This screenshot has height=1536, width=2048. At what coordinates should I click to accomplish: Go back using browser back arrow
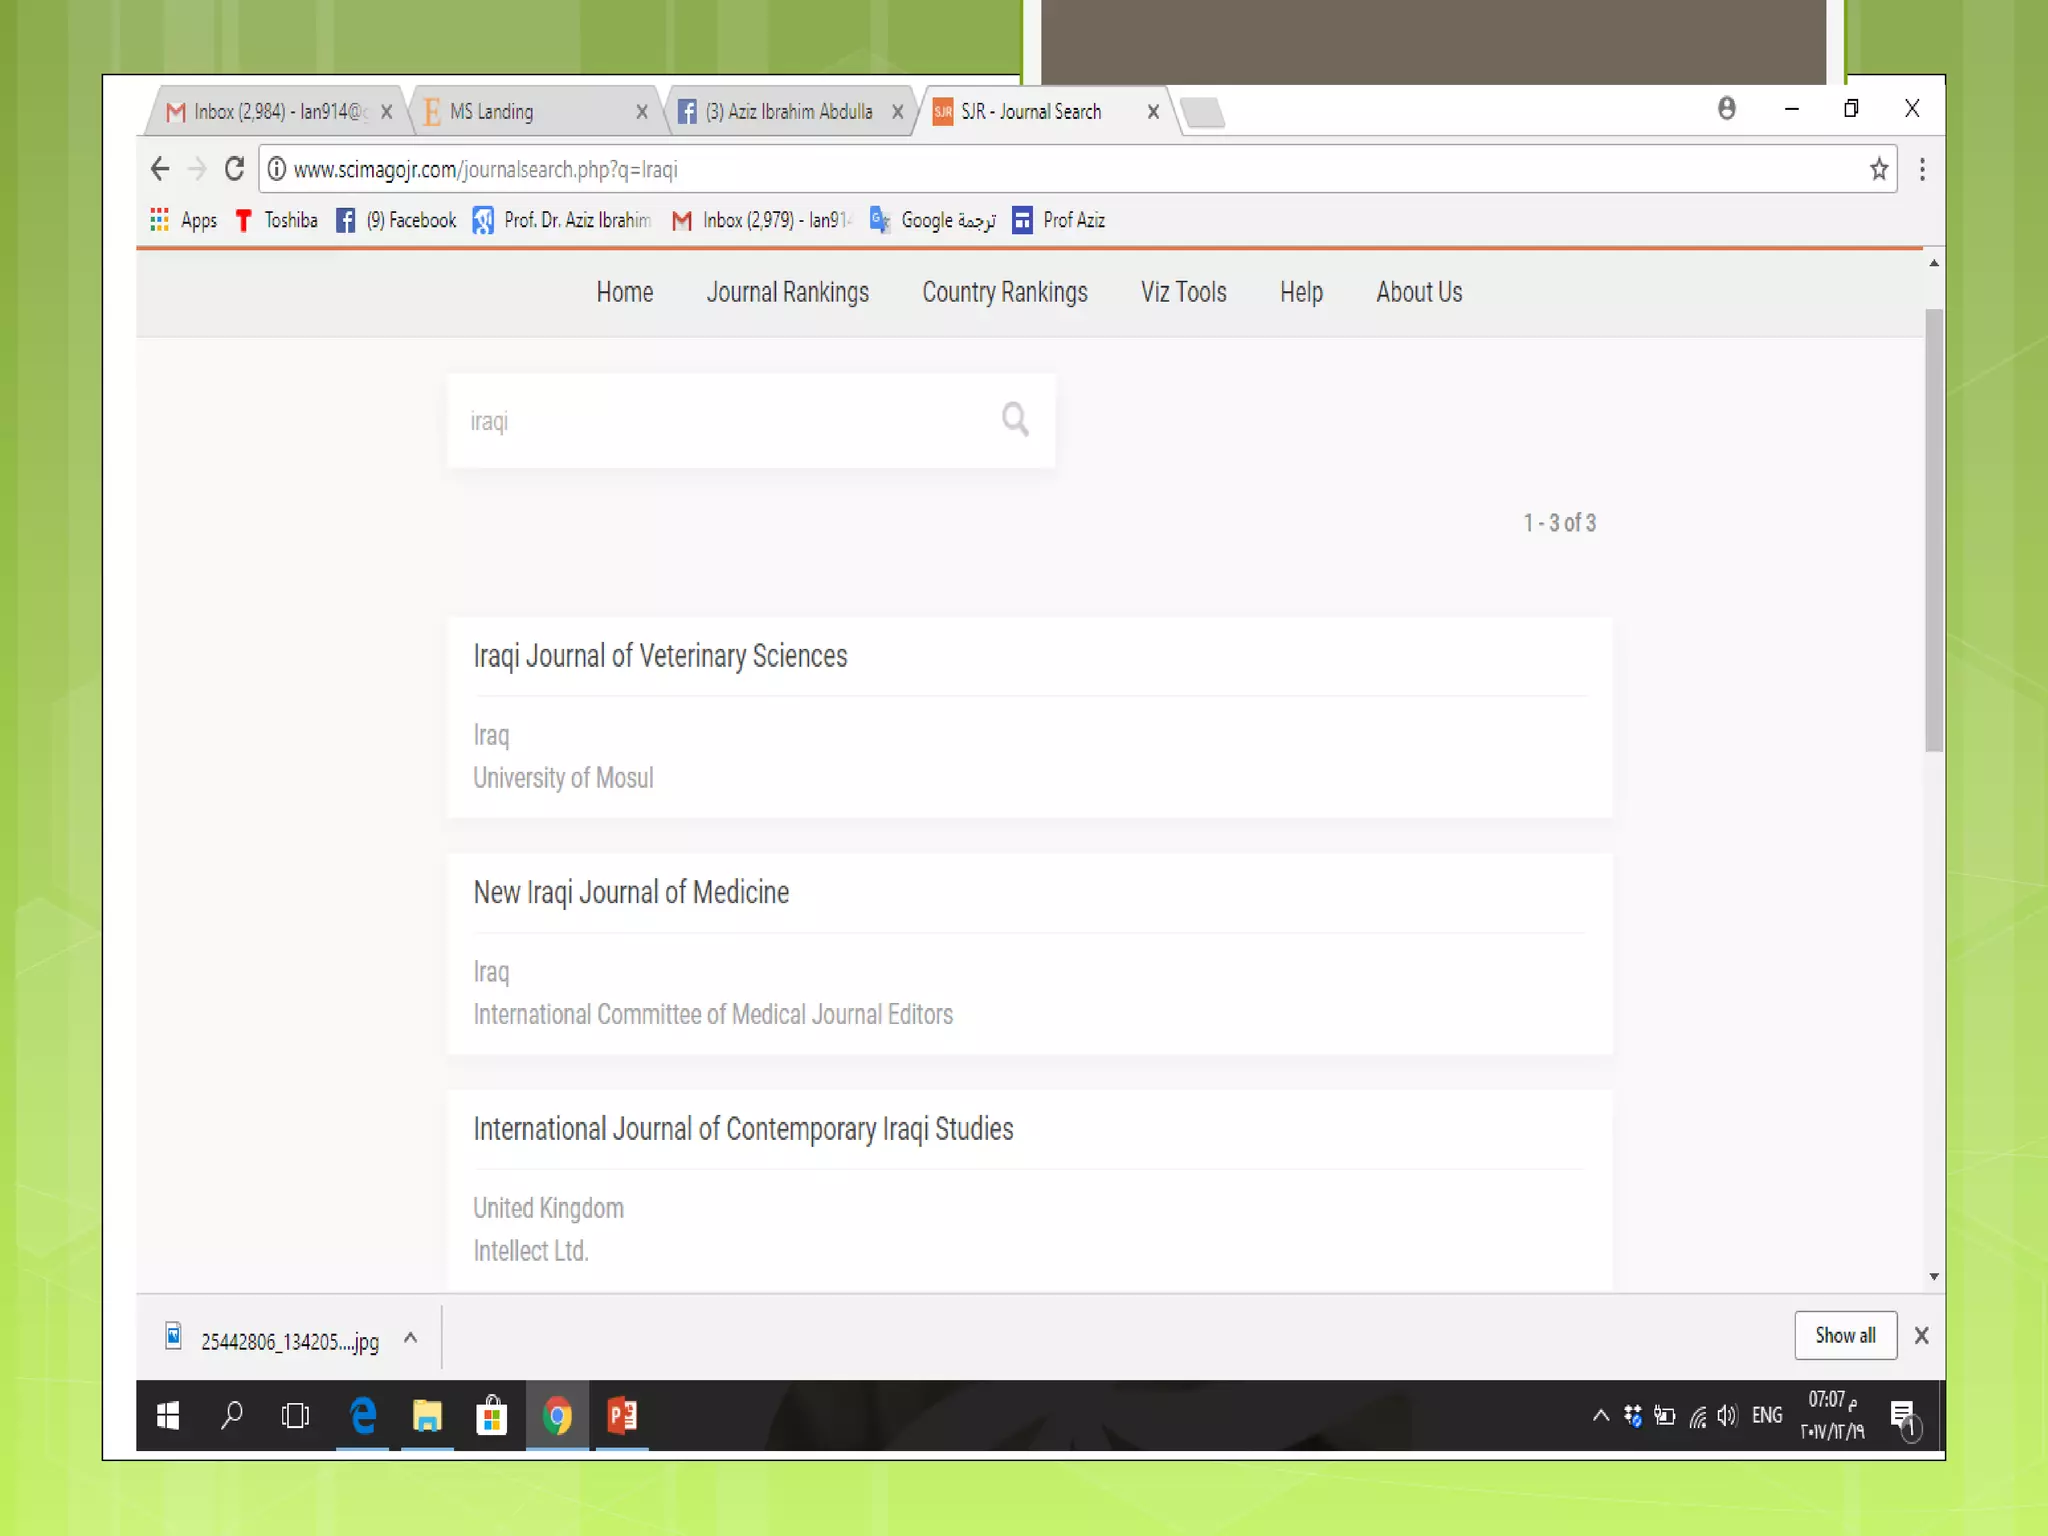[x=160, y=169]
